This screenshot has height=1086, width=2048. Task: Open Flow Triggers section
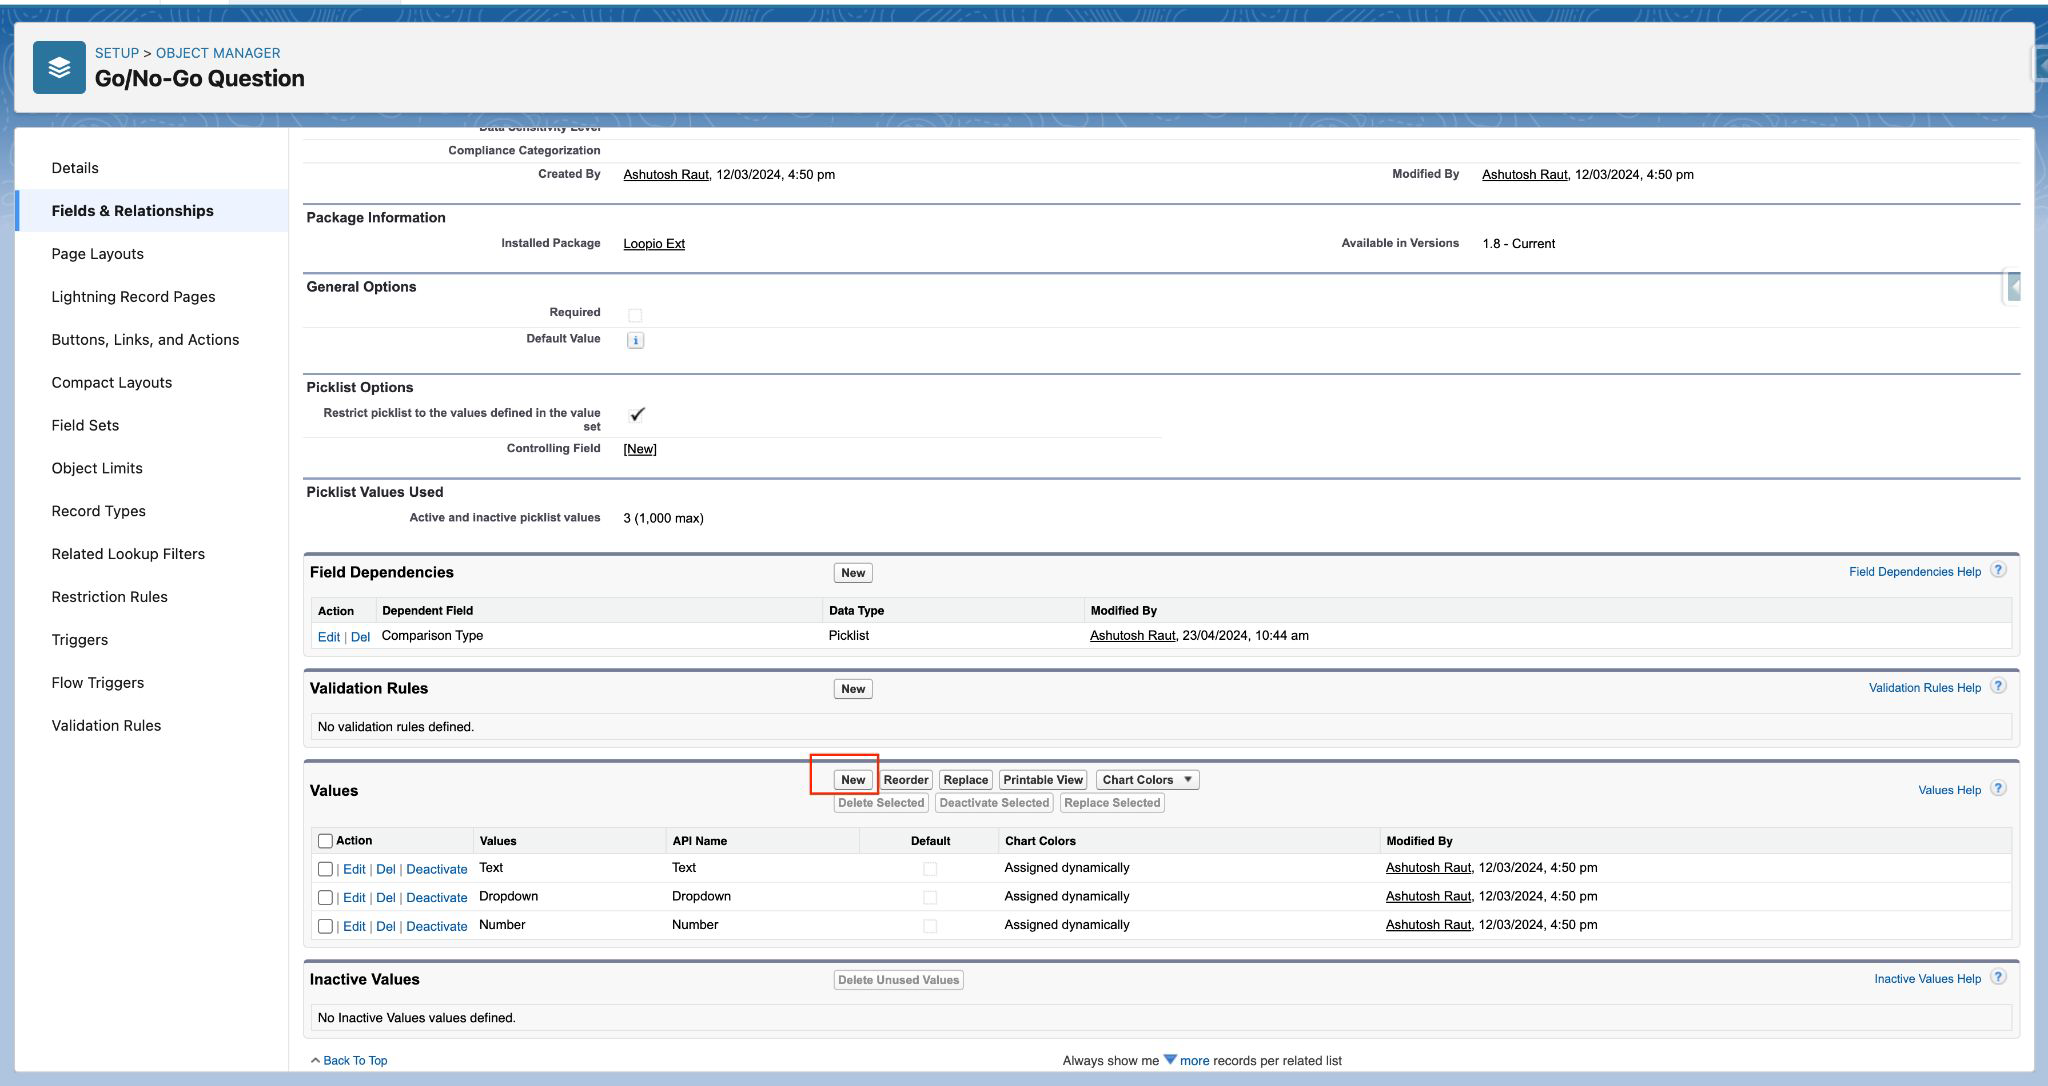[98, 684]
